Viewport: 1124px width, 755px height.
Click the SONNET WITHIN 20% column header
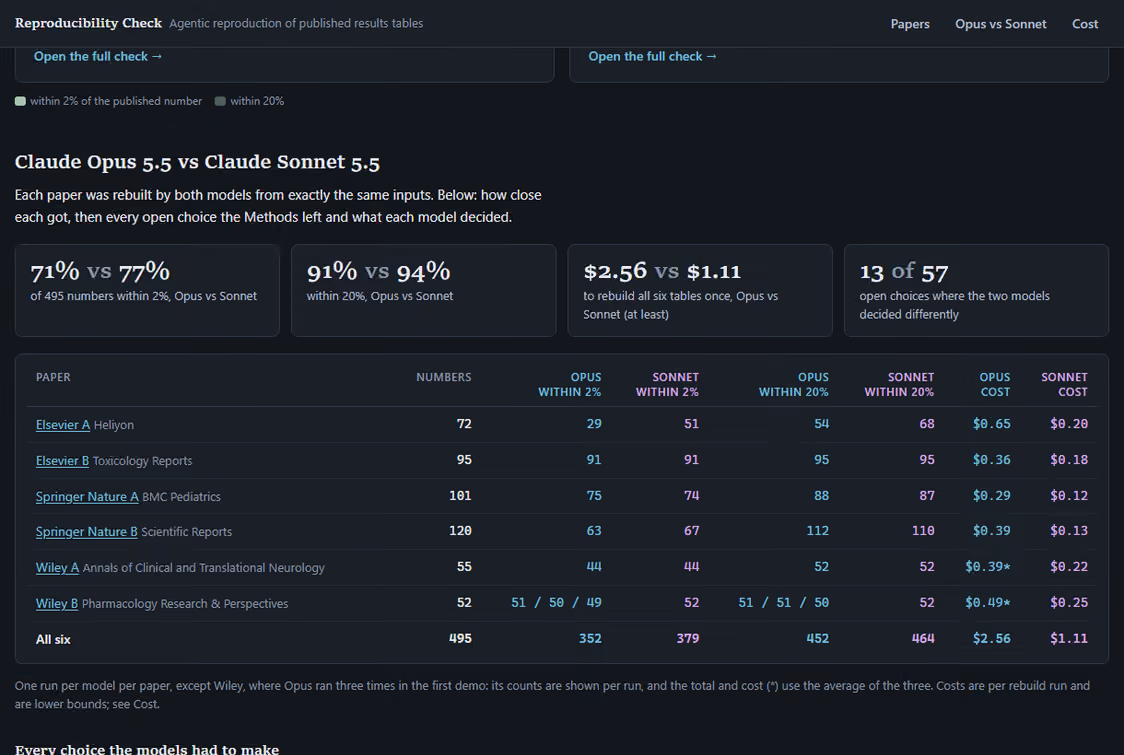tap(899, 384)
